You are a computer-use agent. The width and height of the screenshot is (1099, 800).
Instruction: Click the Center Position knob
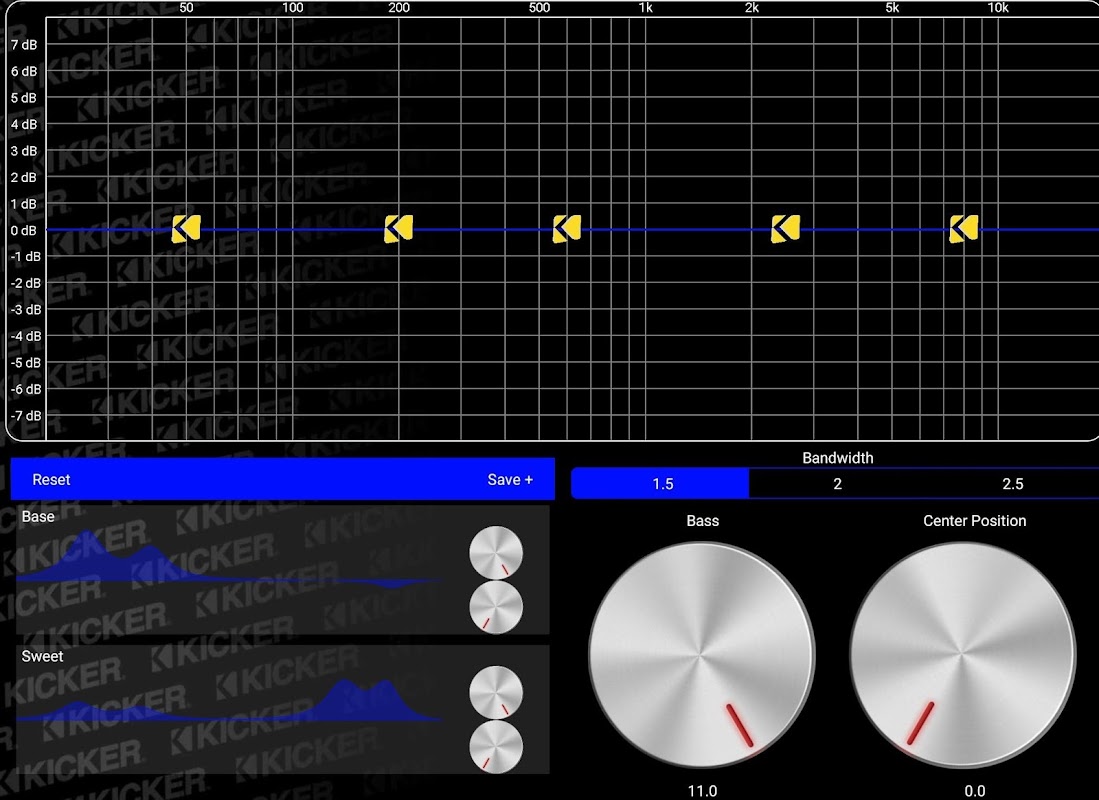pyautogui.click(x=962, y=655)
